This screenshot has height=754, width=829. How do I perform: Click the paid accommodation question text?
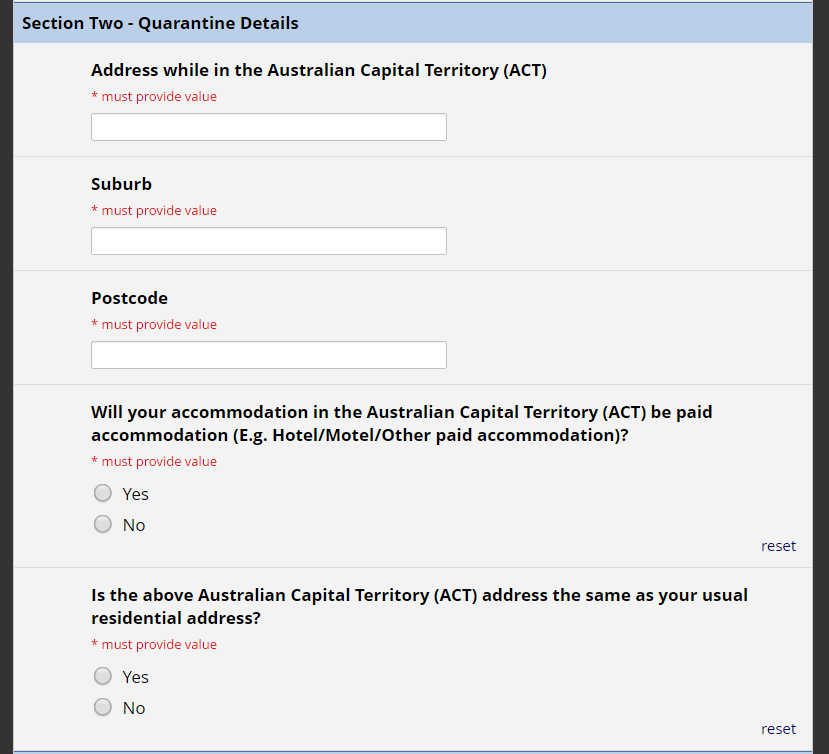point(402,424)
